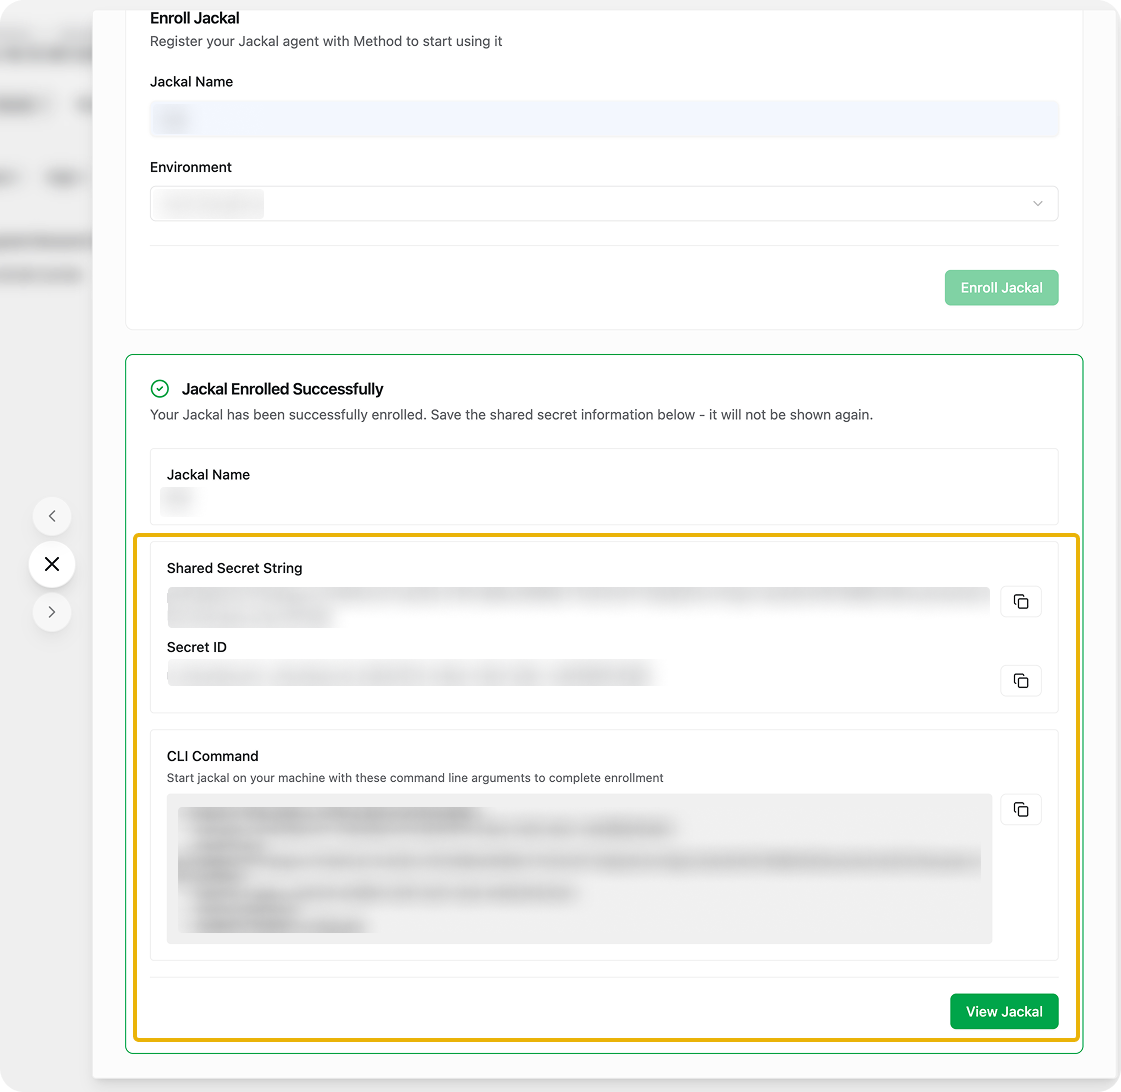The image size is (1121, 1092).
Task: Focus the Jackal Name input field
Action: [x=603, y=119]
